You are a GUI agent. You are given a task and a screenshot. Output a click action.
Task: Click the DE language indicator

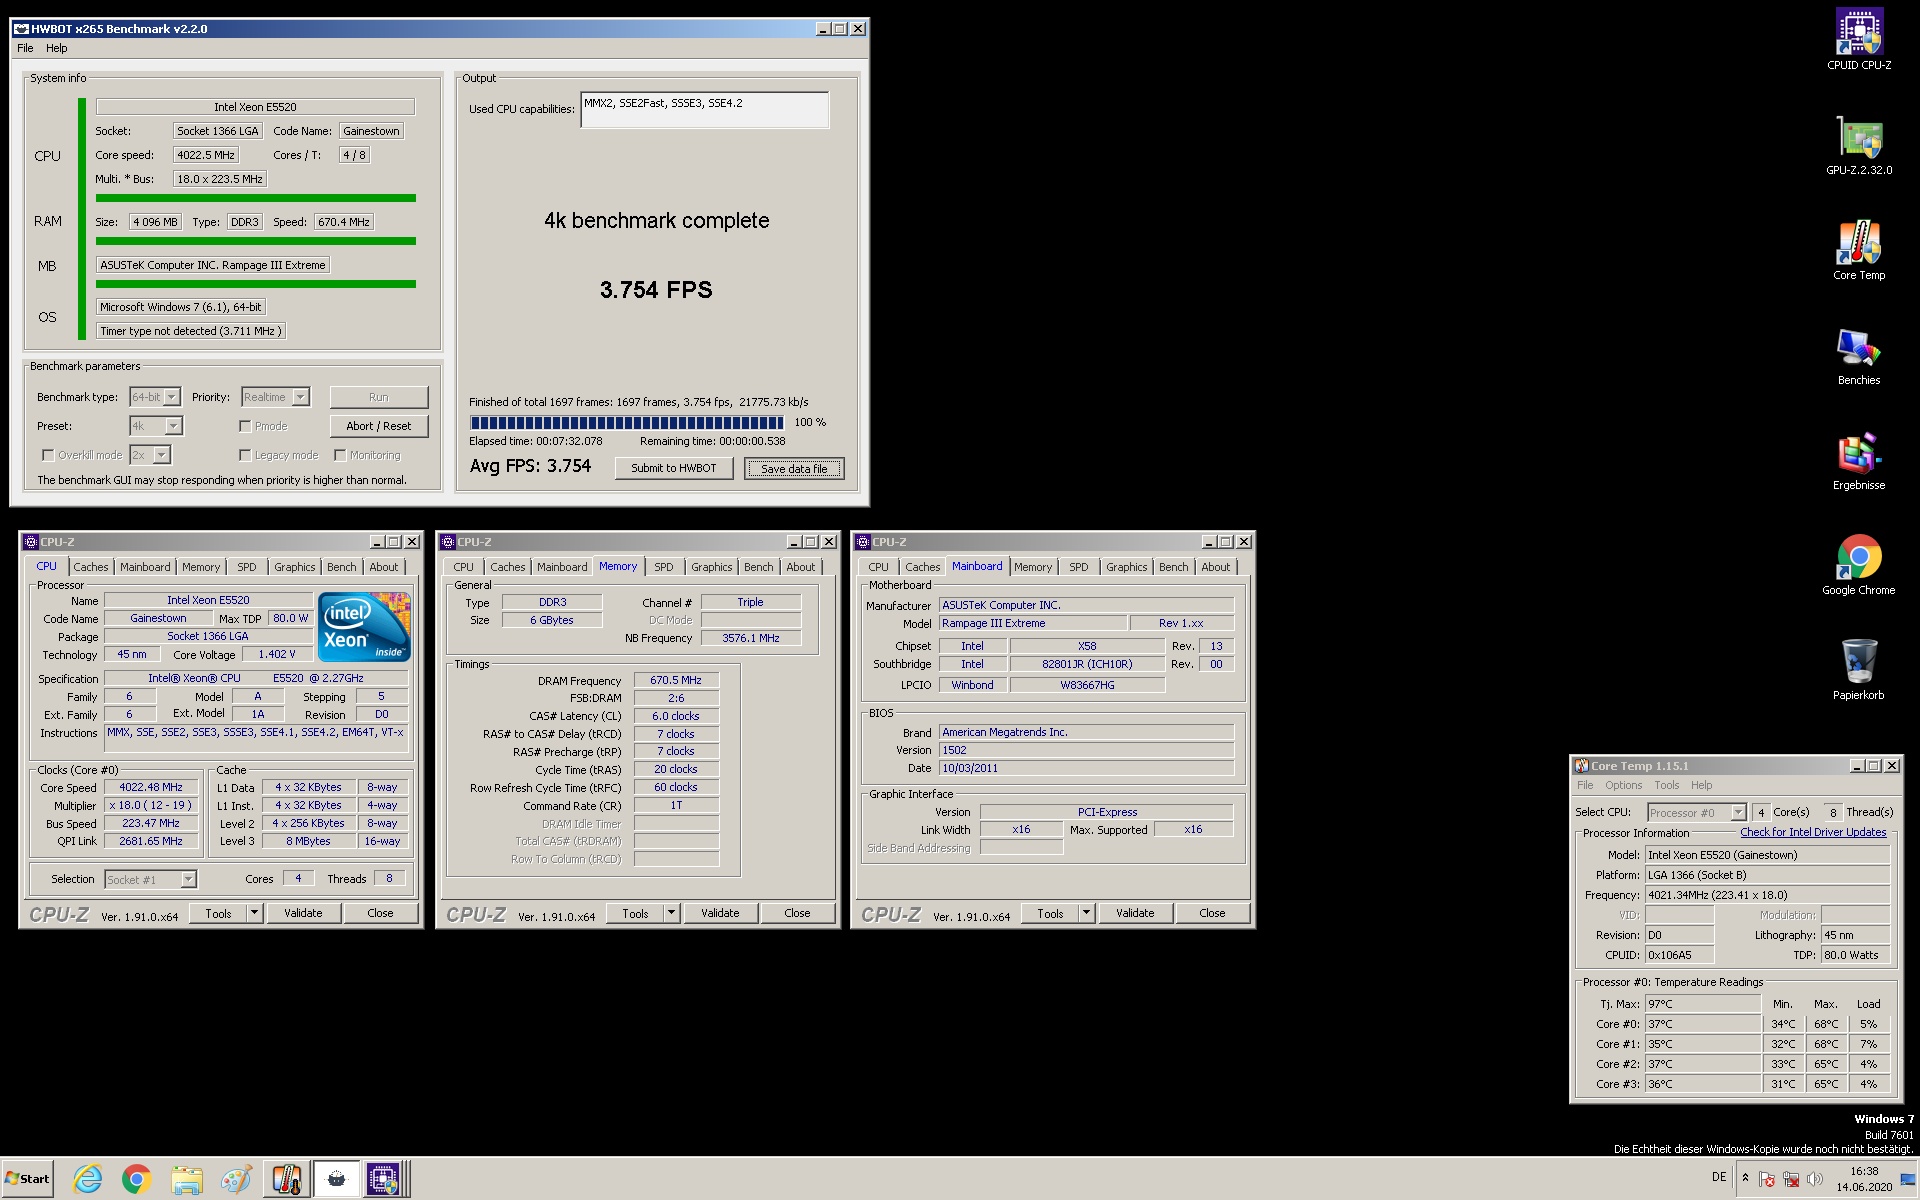click(1719, 1177)
